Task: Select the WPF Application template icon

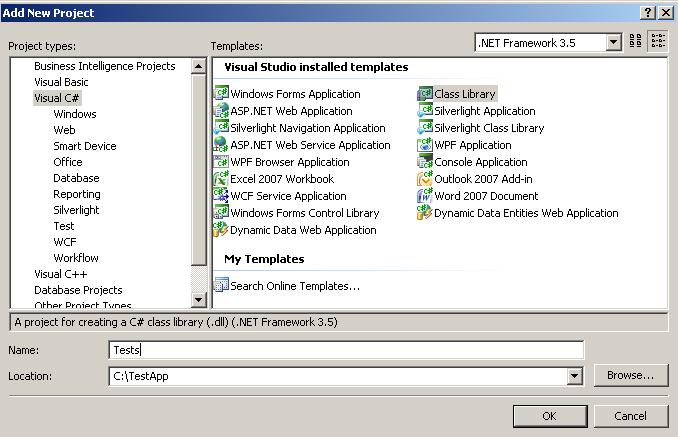Action: tap(425, 144)
